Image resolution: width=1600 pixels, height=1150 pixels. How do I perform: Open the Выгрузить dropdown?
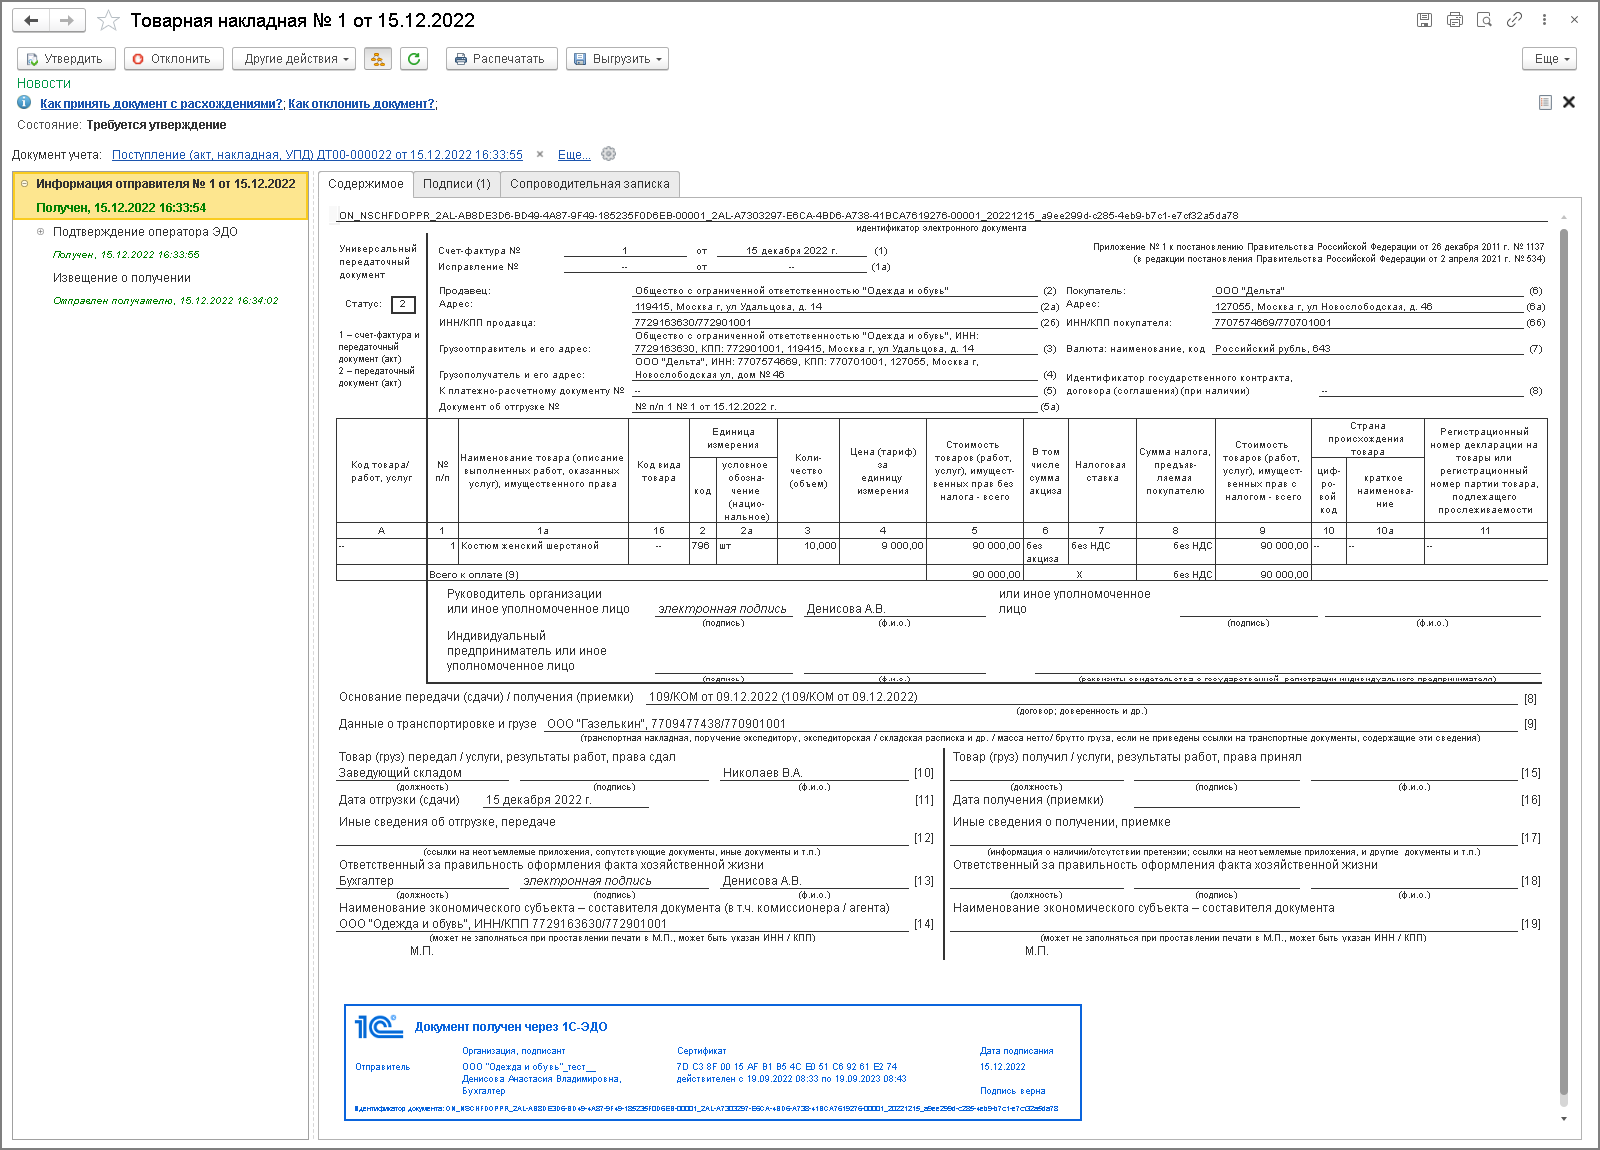tap(617, 59)
